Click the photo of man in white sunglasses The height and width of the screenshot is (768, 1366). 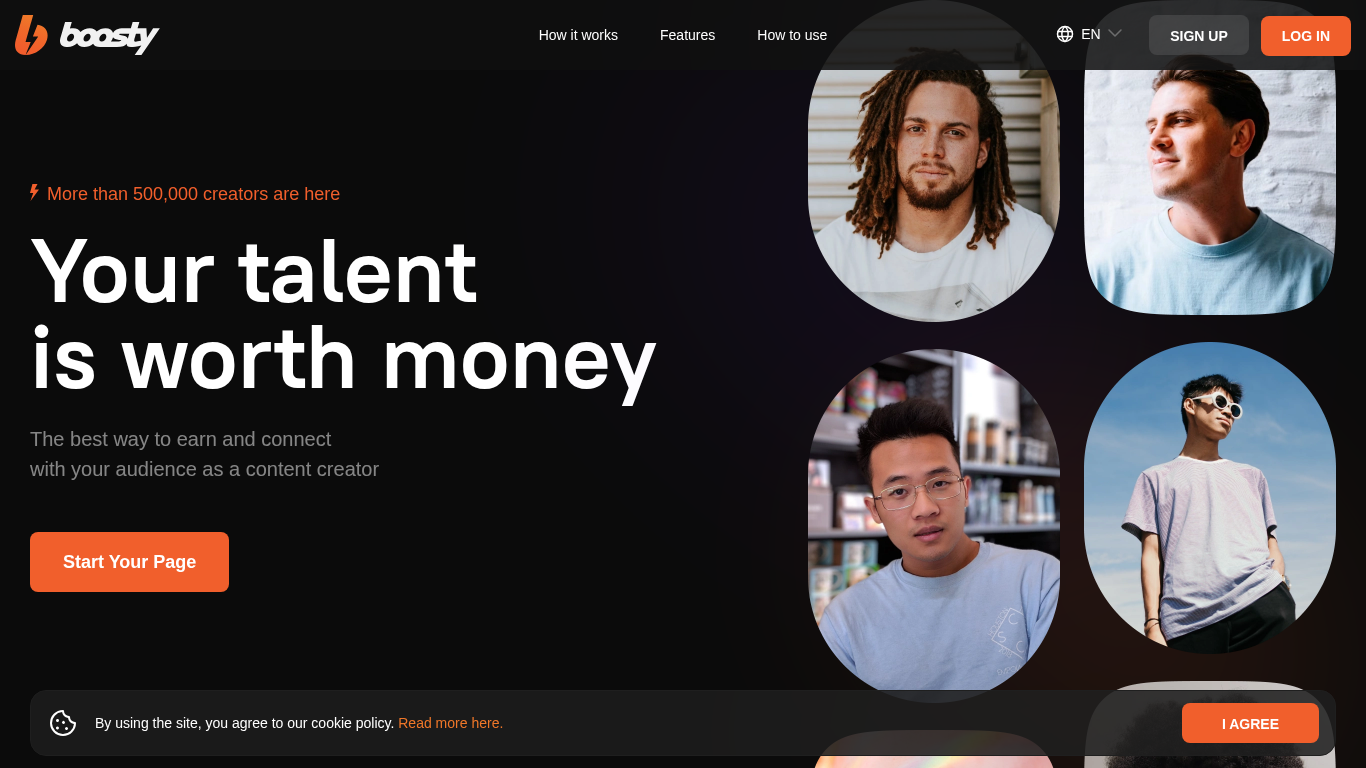click(1210, 498)
